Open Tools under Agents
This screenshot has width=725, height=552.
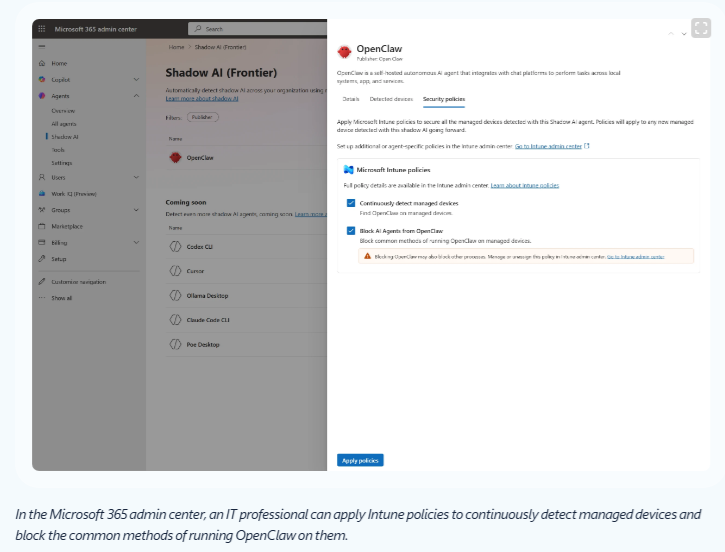[x=58, y=150]
